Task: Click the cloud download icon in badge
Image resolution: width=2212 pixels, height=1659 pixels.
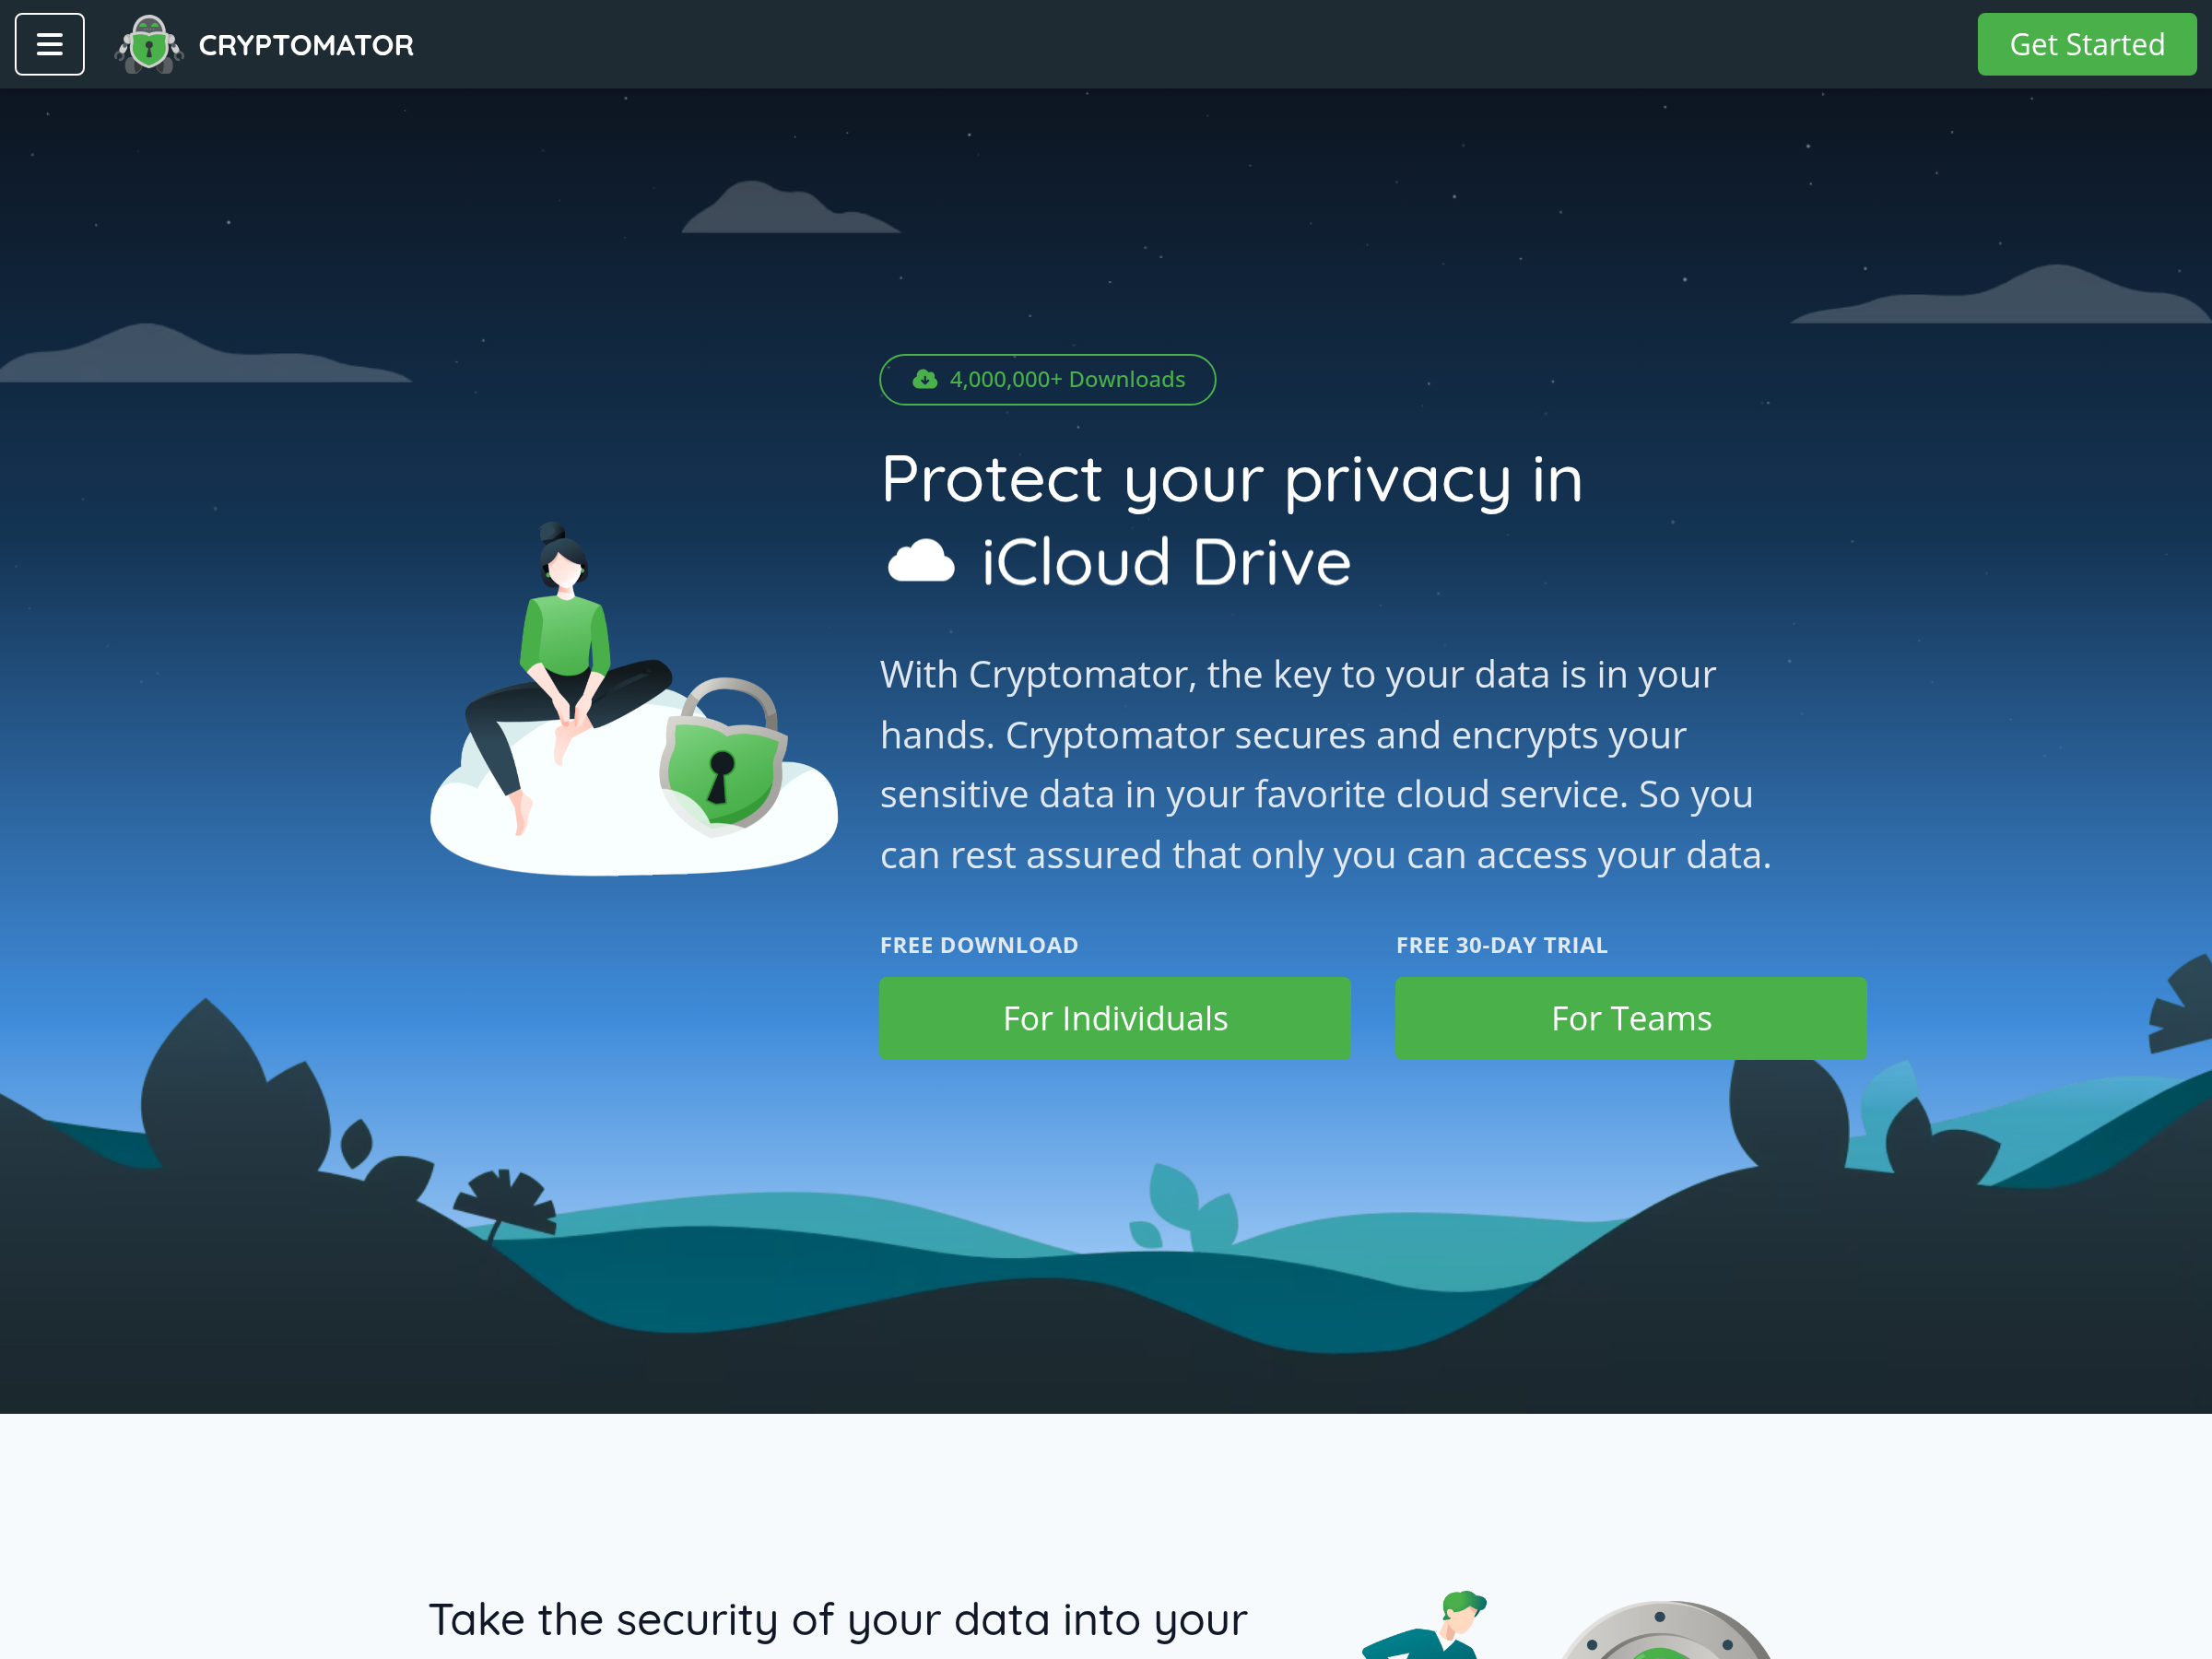Action: [x=924, y=380]
